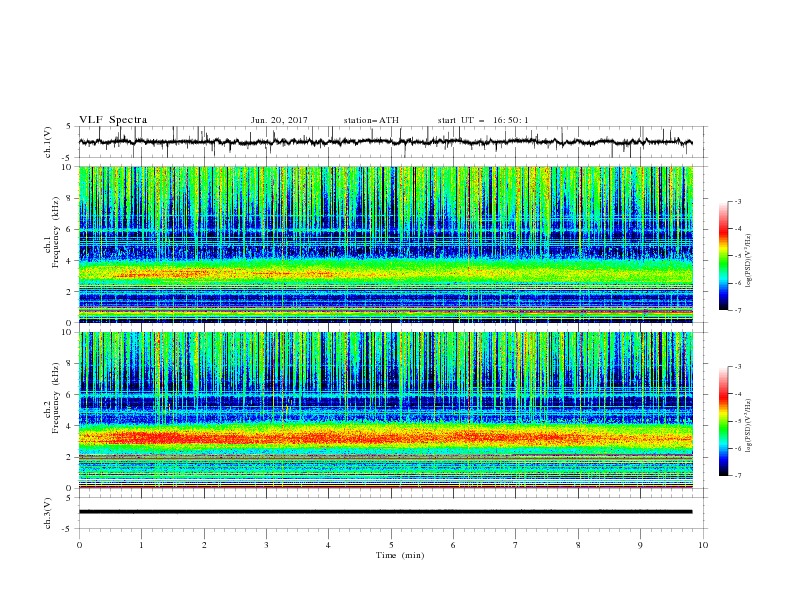Click the time axis tick labeled 9
The height and width of the screenshot is (612, 792).
[x=640, y=545]
